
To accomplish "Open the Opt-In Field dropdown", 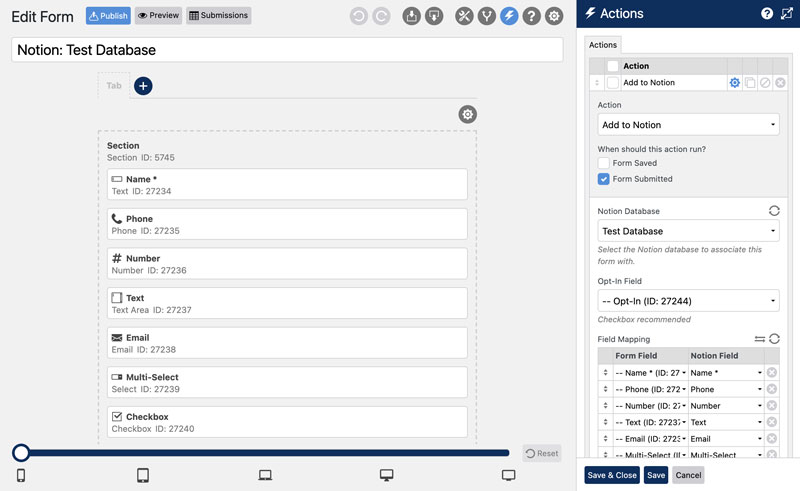I will (x=688, y=301).
